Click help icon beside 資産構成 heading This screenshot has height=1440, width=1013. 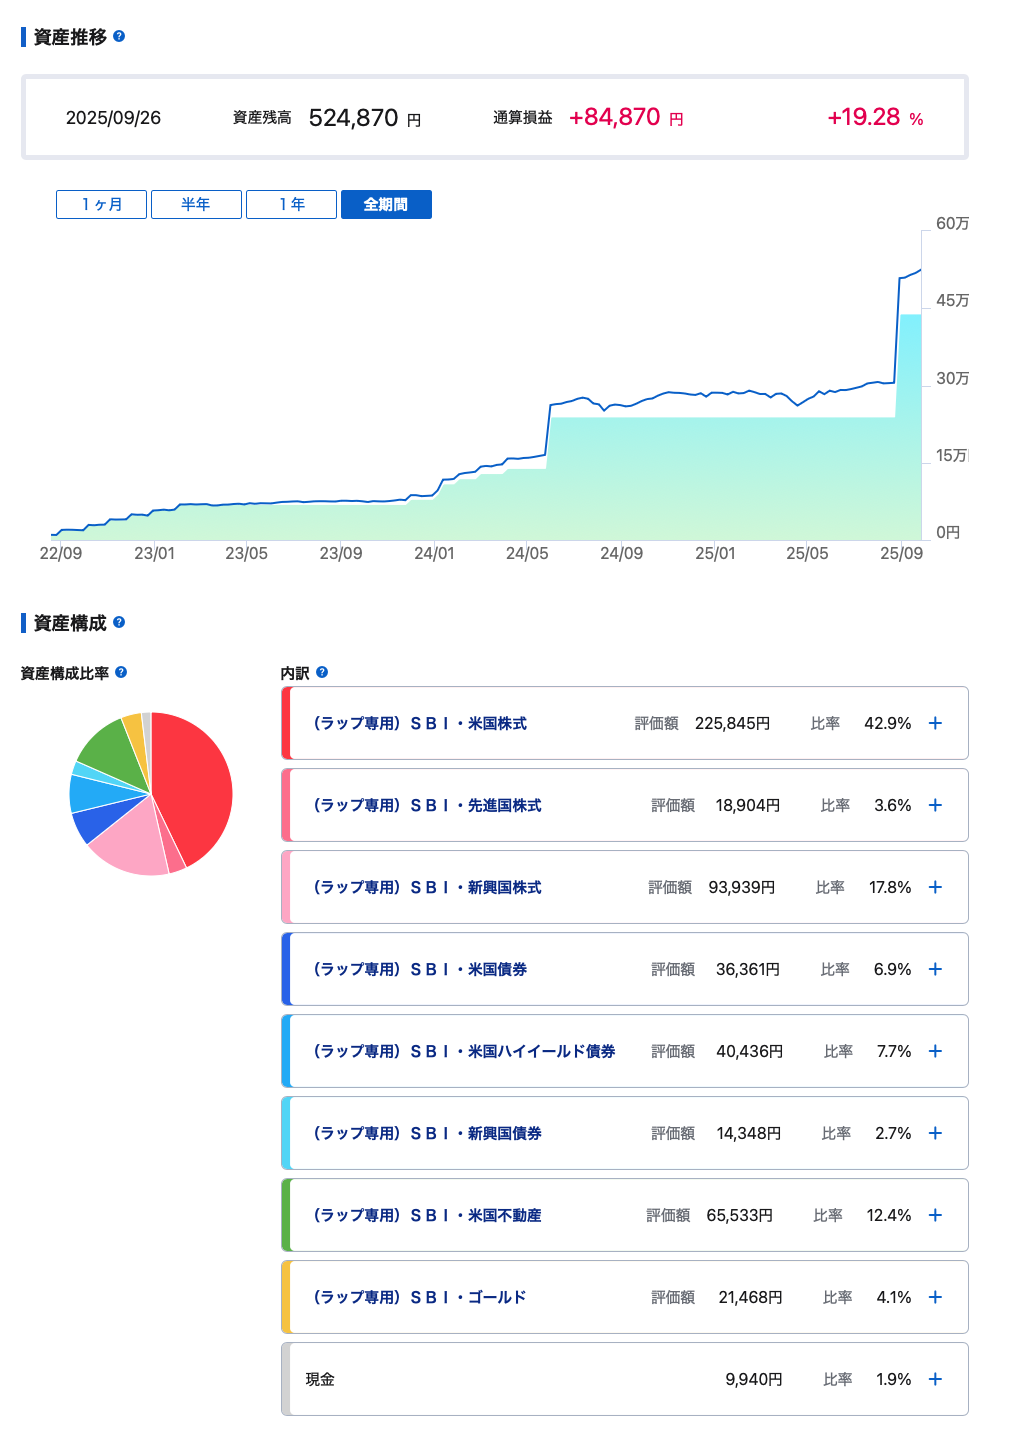click(x=119, y=622)
